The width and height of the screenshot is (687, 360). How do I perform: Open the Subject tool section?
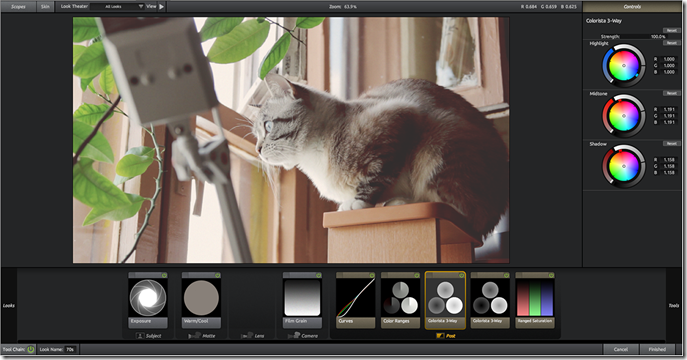148,335
